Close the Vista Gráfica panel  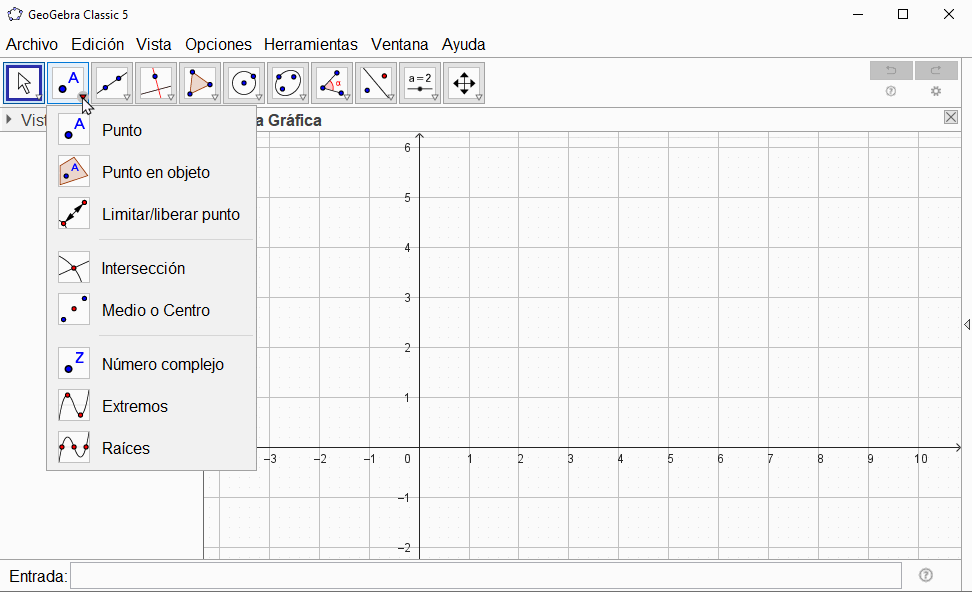[x=950, y=117]
